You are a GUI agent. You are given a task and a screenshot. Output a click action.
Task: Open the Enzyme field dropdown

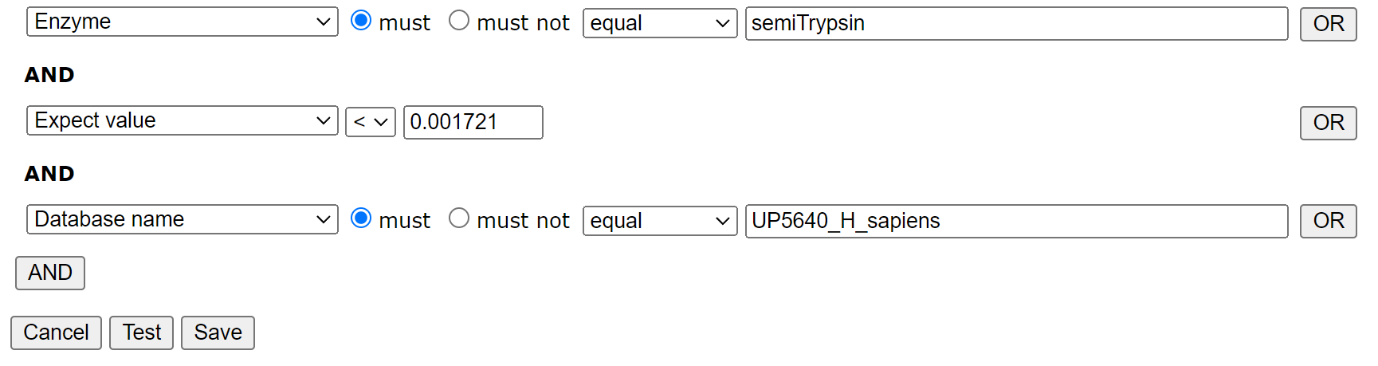(182, 23)
